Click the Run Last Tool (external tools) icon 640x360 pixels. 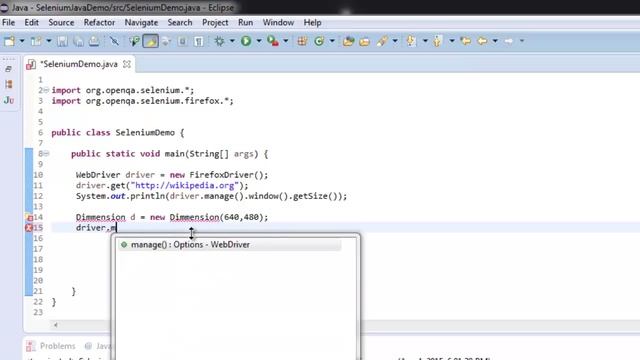point(273,41)
